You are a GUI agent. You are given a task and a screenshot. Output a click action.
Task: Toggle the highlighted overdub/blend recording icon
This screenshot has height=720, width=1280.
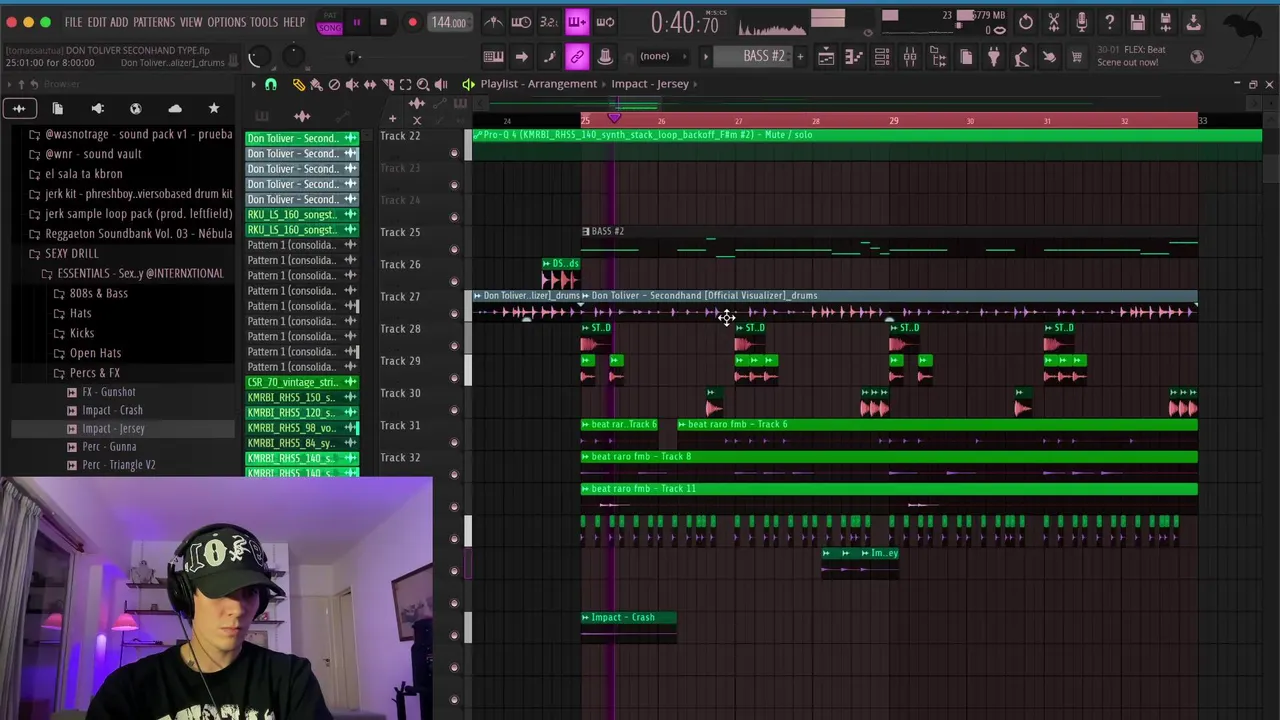[577, 22]
